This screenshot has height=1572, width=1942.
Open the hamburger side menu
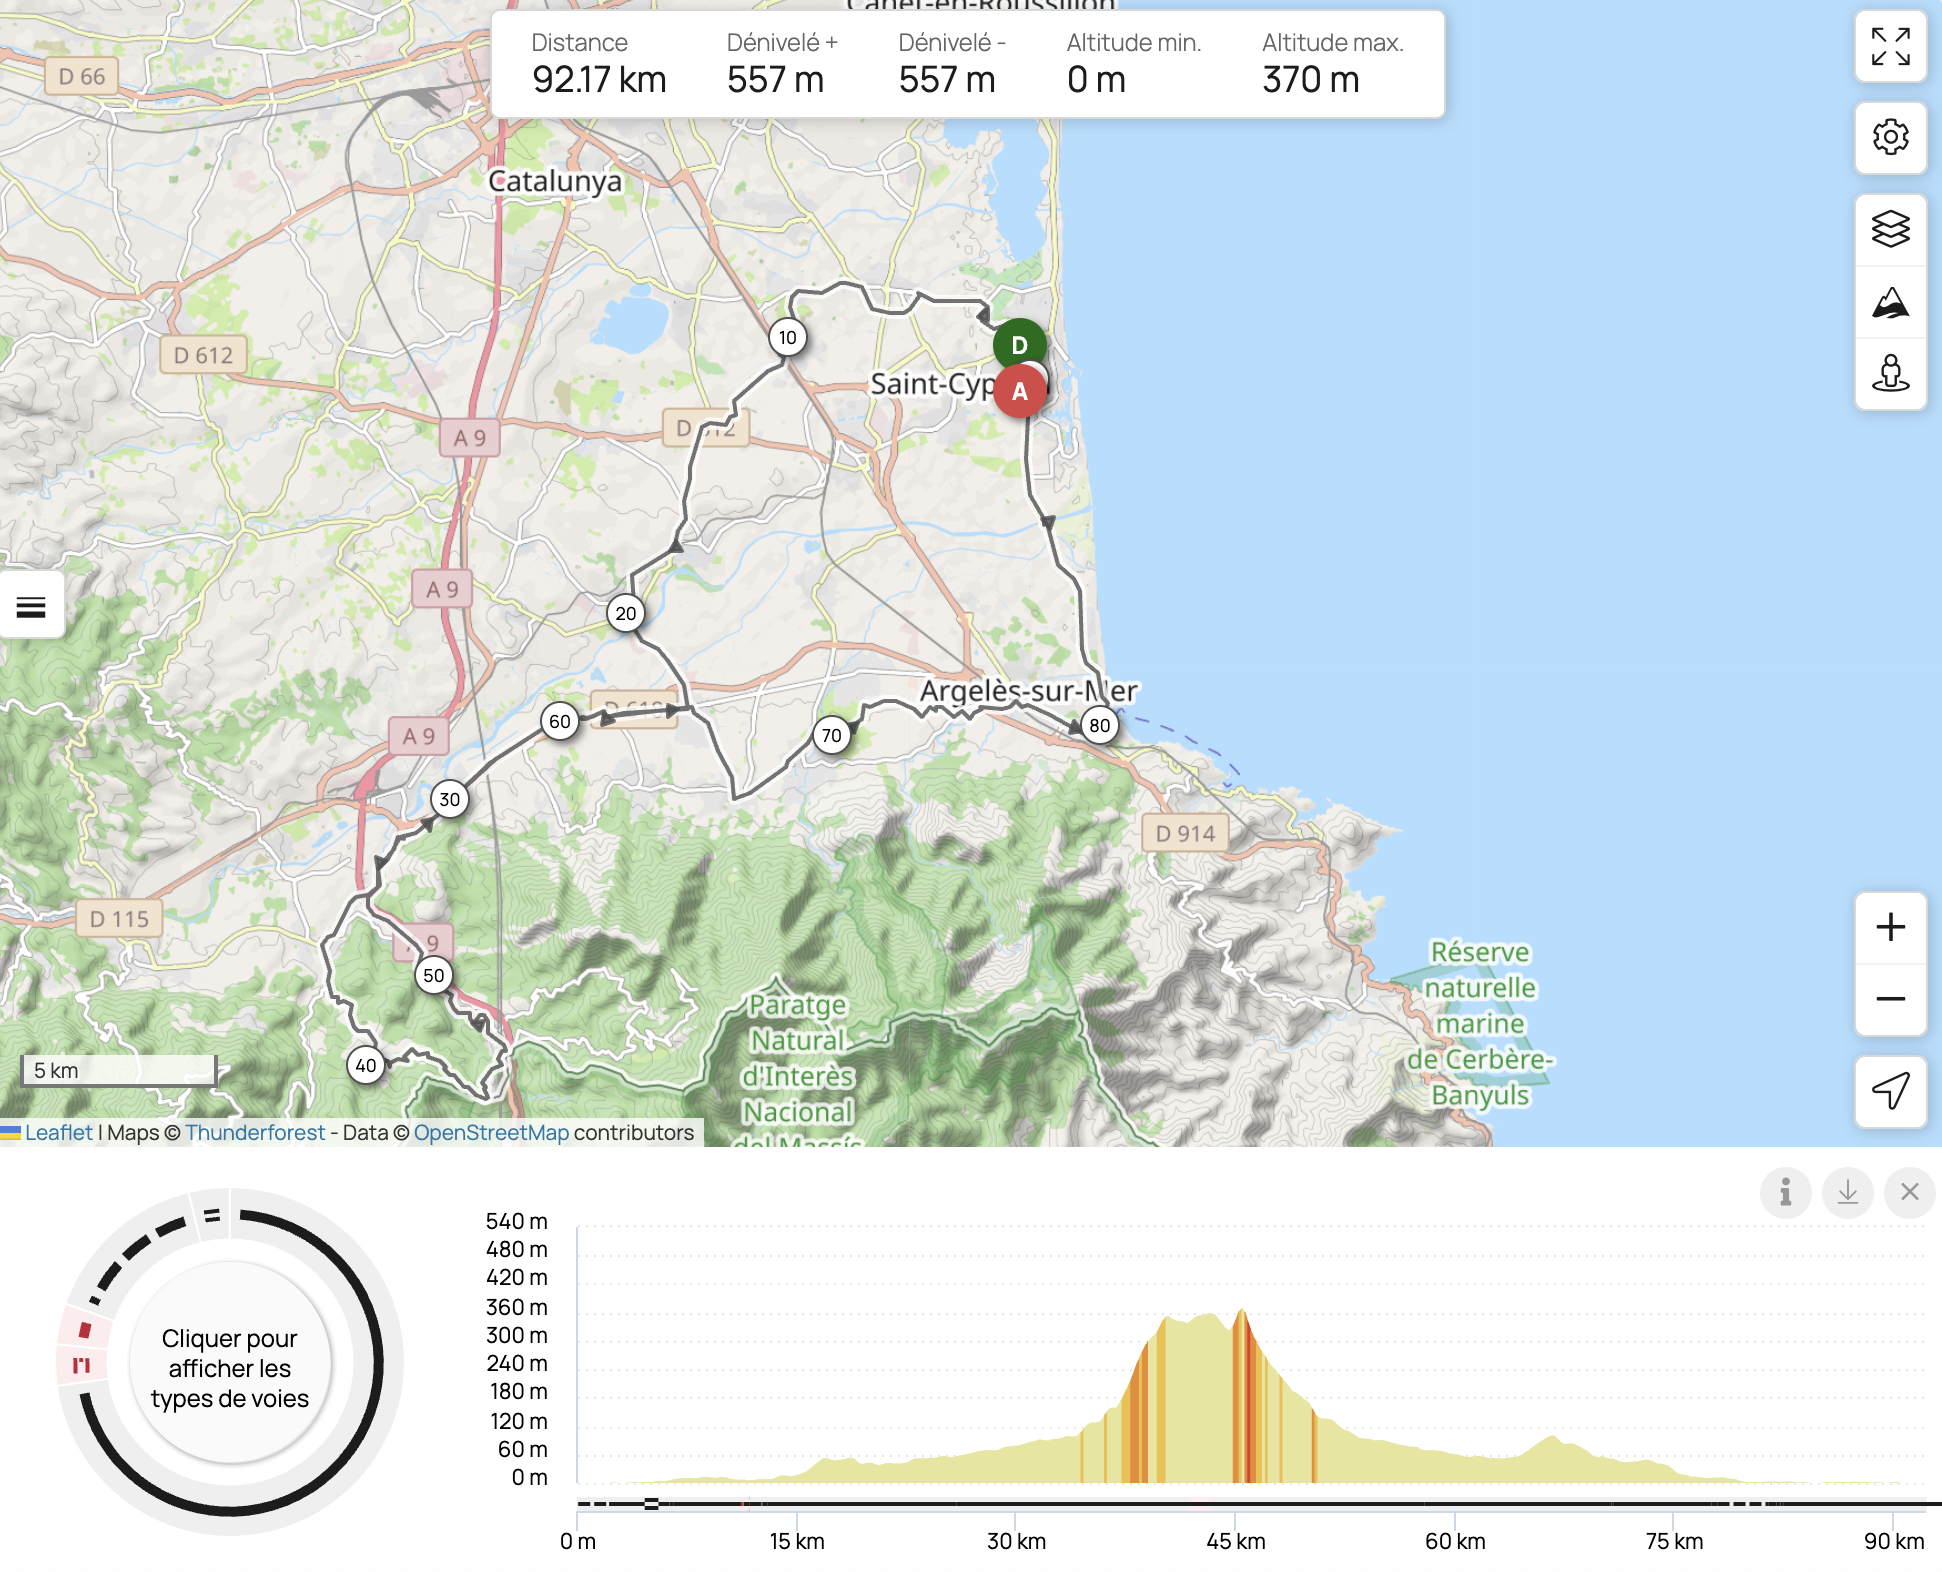click(31, 606)
